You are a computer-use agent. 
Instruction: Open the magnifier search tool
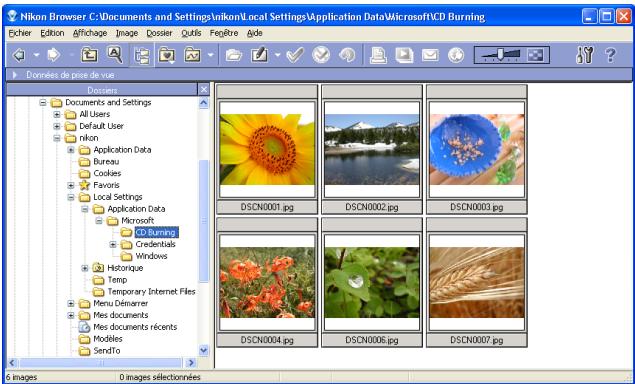(x=115, y=55)
